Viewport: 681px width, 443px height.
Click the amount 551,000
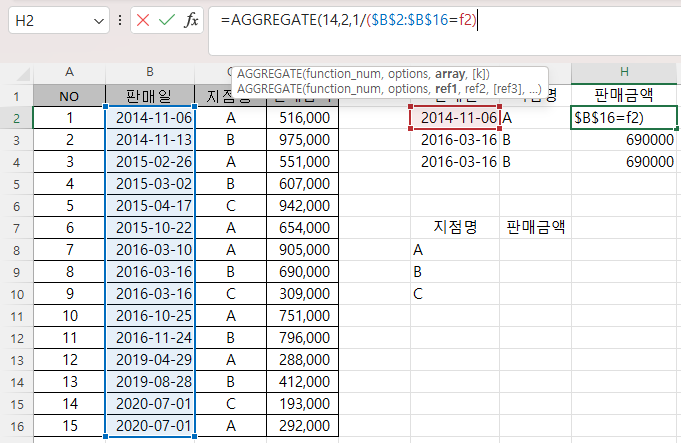pyautogui.click(x=302, y=162)
